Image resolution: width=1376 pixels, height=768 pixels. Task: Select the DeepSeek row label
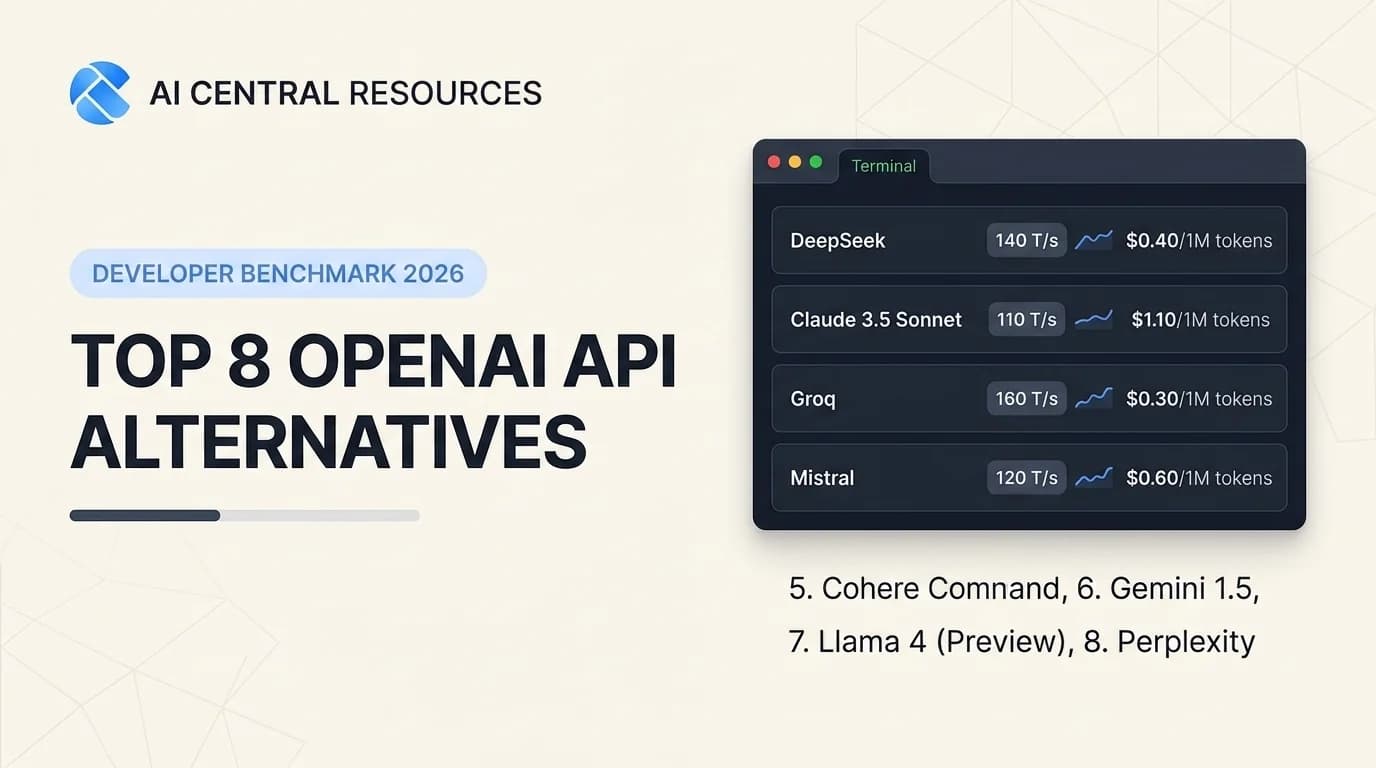click(838, 240)
